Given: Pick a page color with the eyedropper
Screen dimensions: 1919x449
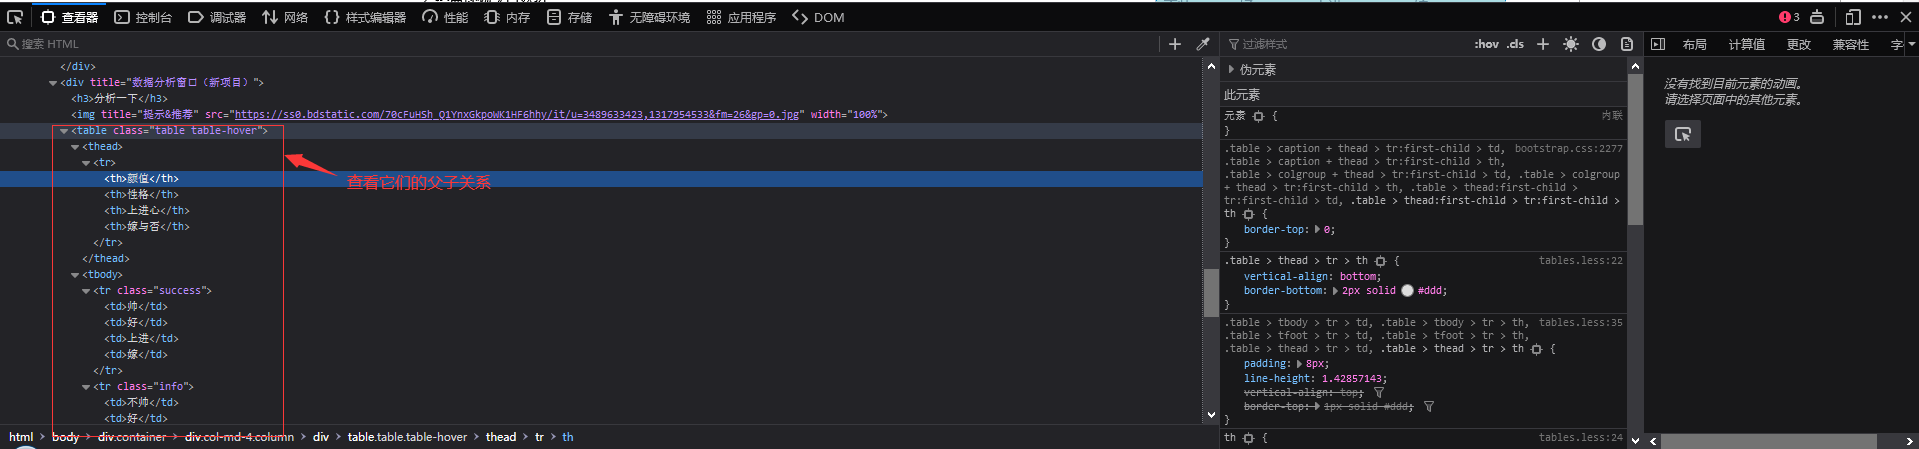Looking at the screenshot, I should (x=1203, y=44).
